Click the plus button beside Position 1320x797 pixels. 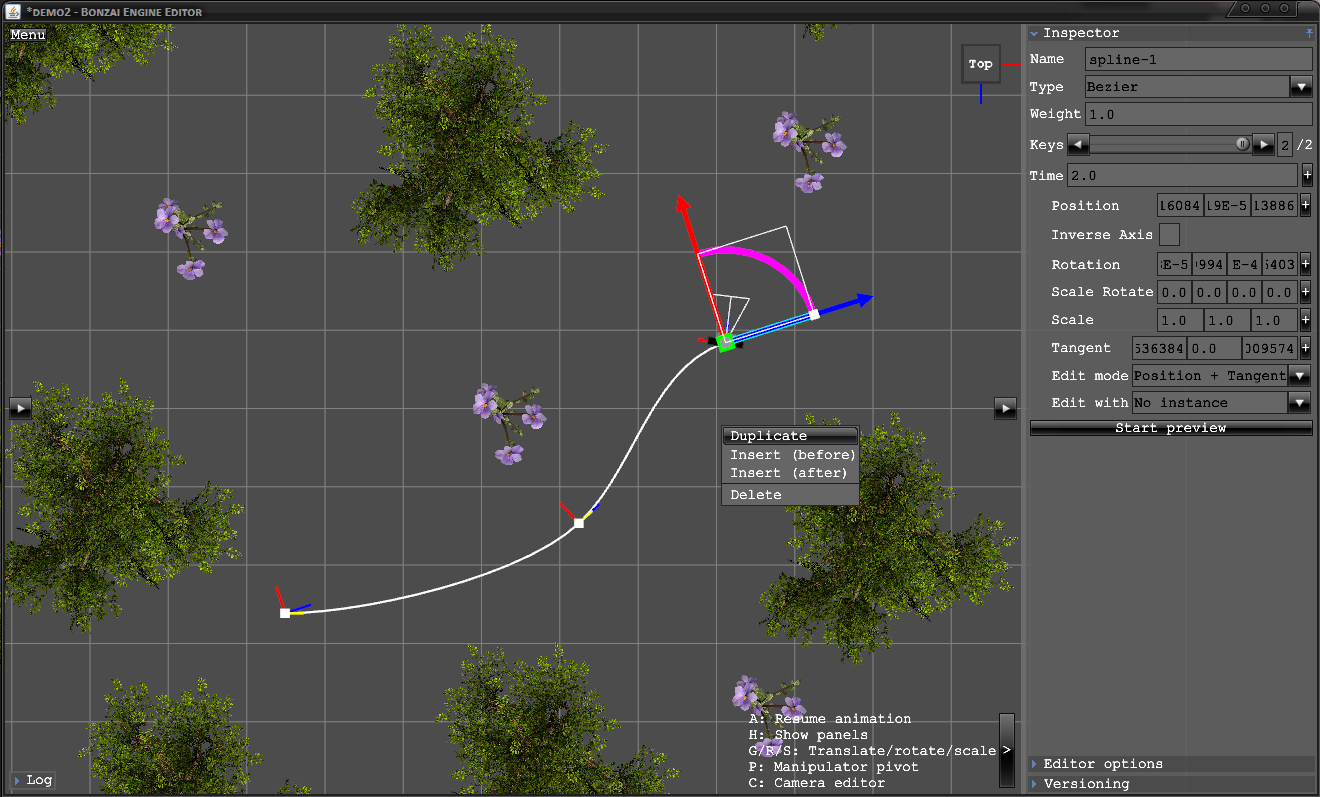point(1305,206)
